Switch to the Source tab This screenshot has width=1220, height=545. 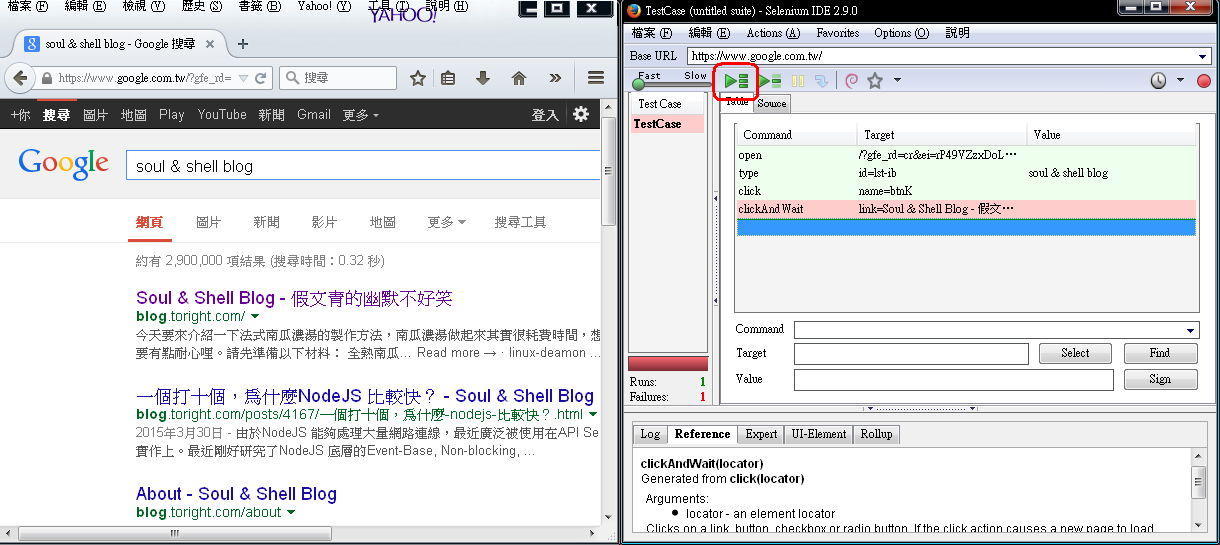click(x=771, y=103)
